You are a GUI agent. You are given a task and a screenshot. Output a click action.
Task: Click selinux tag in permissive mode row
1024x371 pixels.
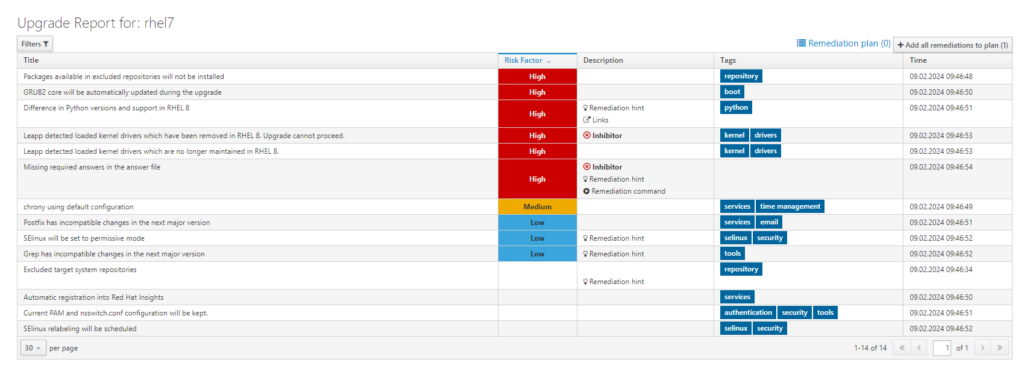[735, 238]
